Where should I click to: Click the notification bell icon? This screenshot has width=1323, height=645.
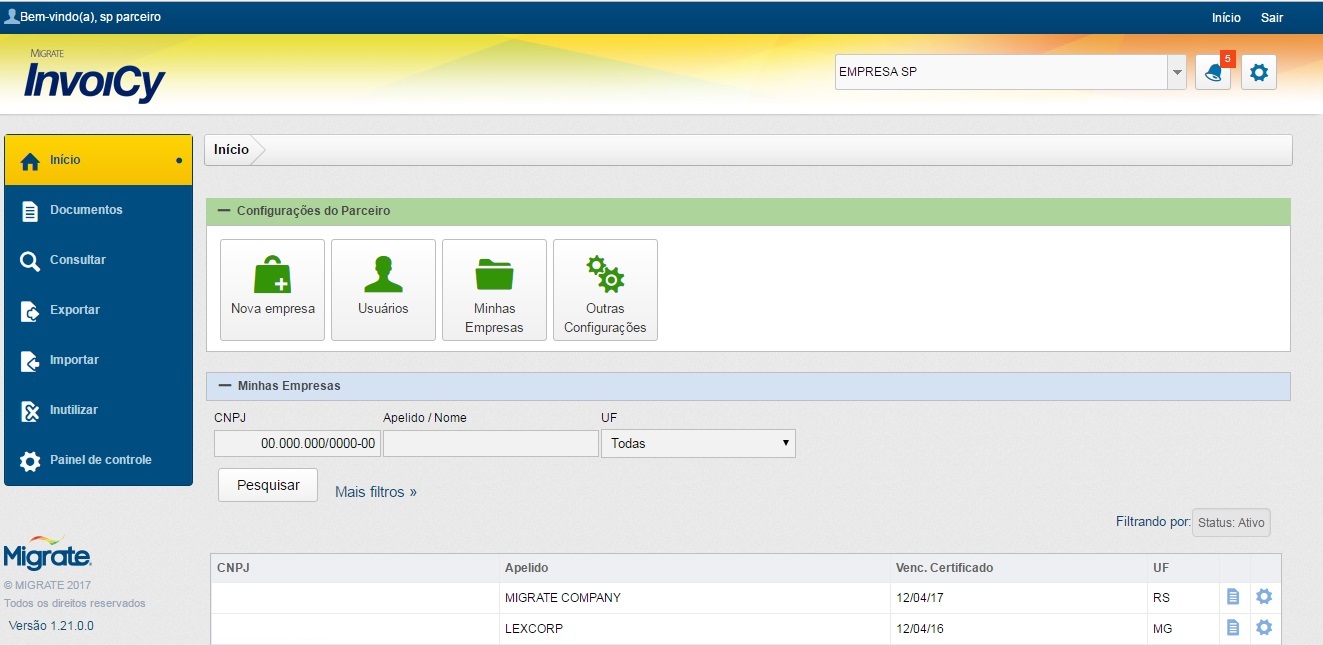pyautogui.click(x=1213, y=73)
